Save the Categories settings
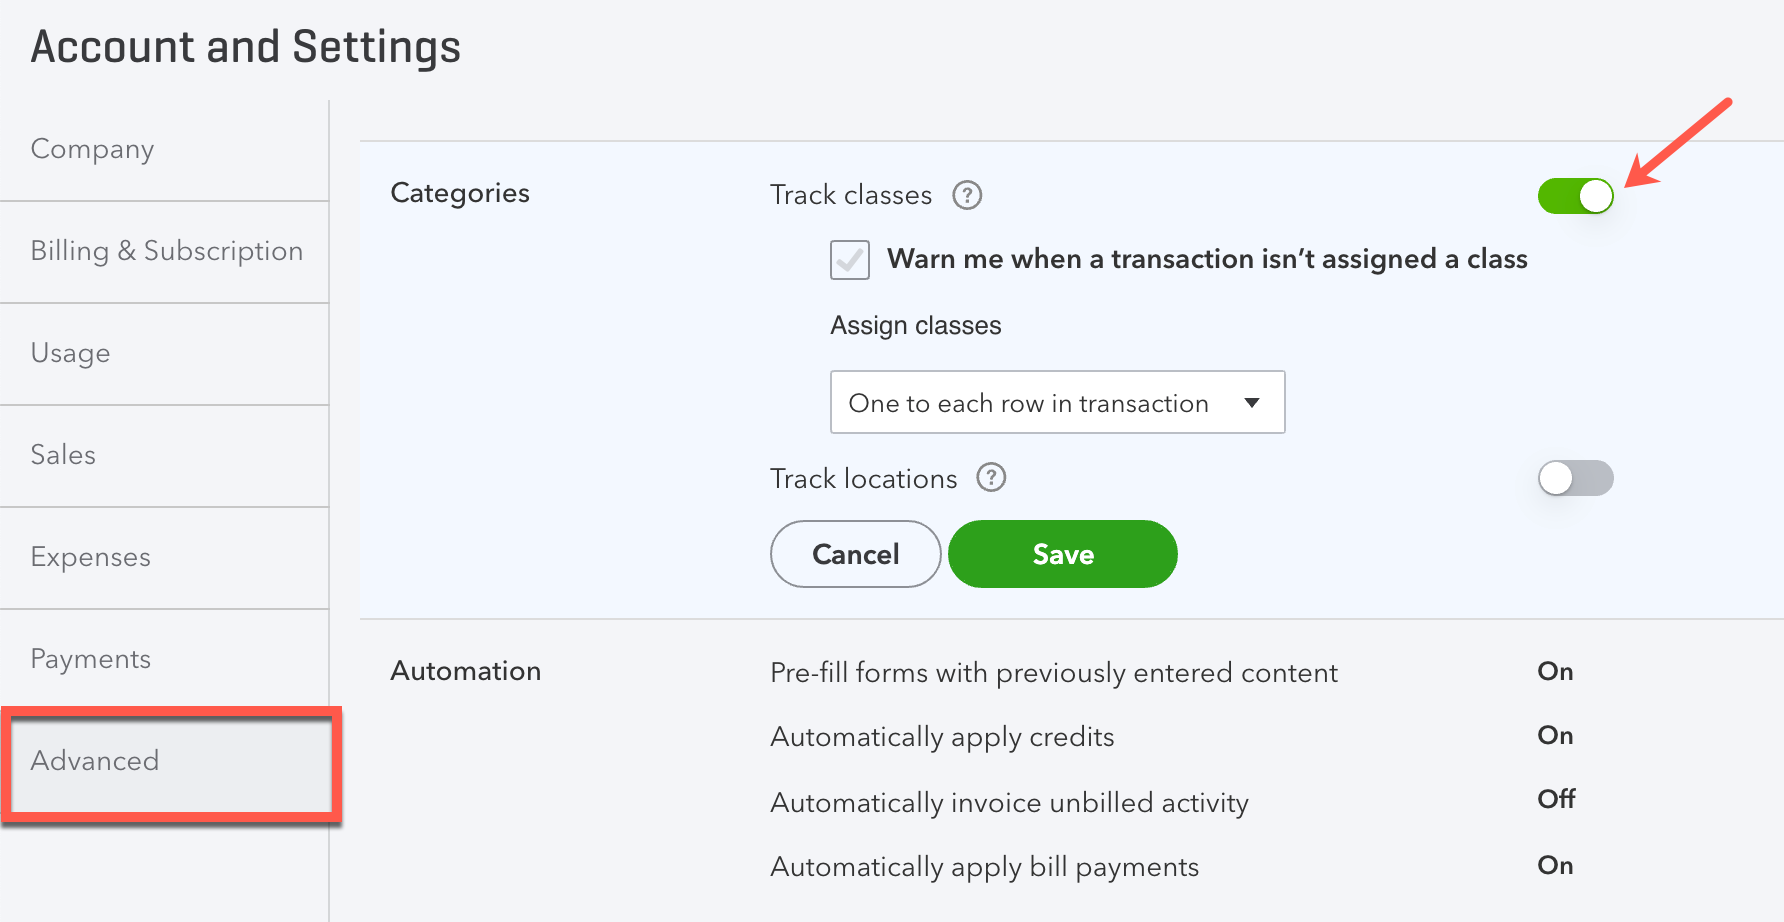Screen dimensions: 1784x922 1062,554
